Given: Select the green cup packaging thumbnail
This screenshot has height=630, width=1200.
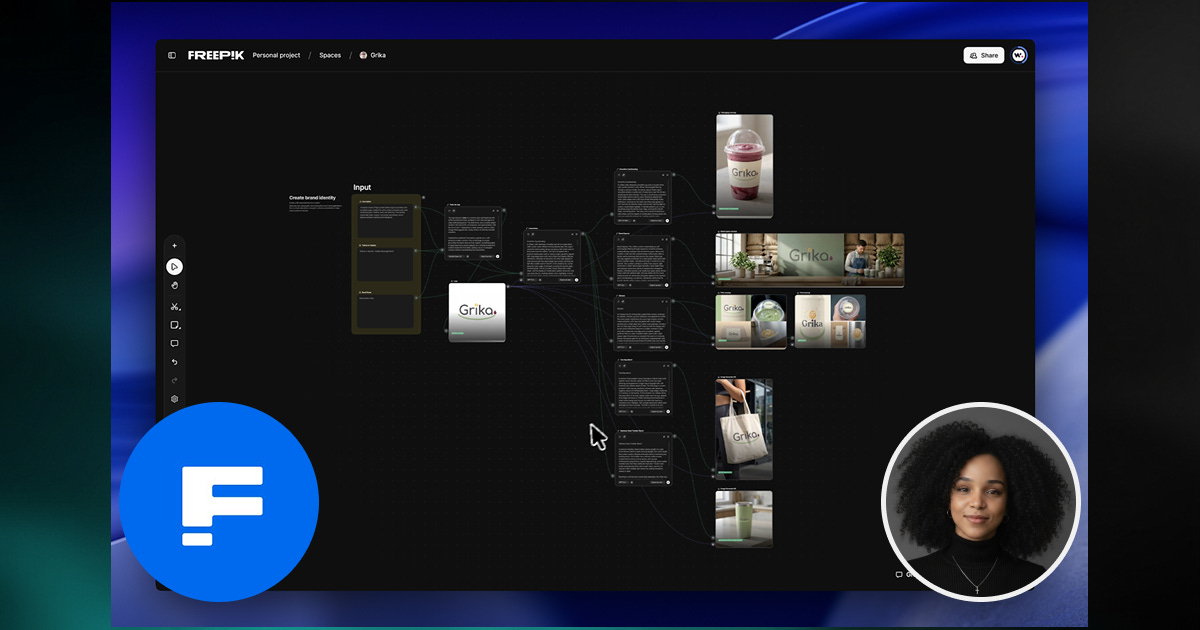Looking at the screenshot, I should pyautogui.click(x=751, y=321).
